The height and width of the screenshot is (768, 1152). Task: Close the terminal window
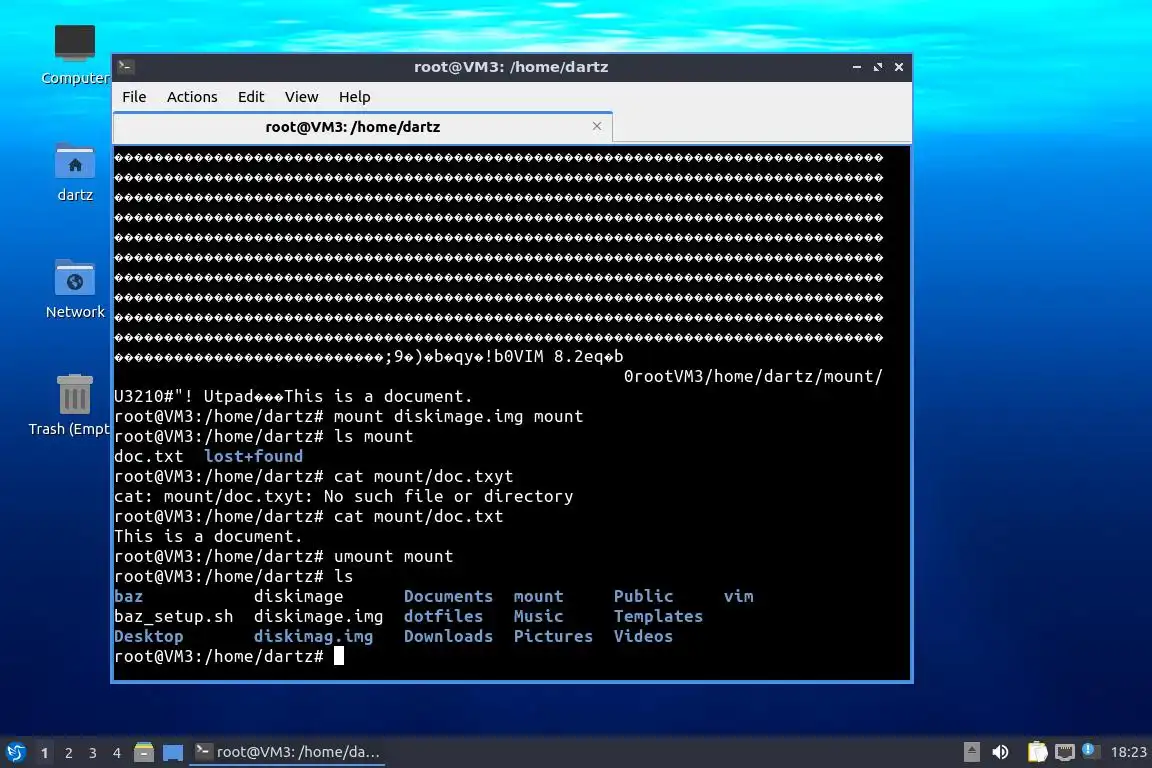pos(899,67)
